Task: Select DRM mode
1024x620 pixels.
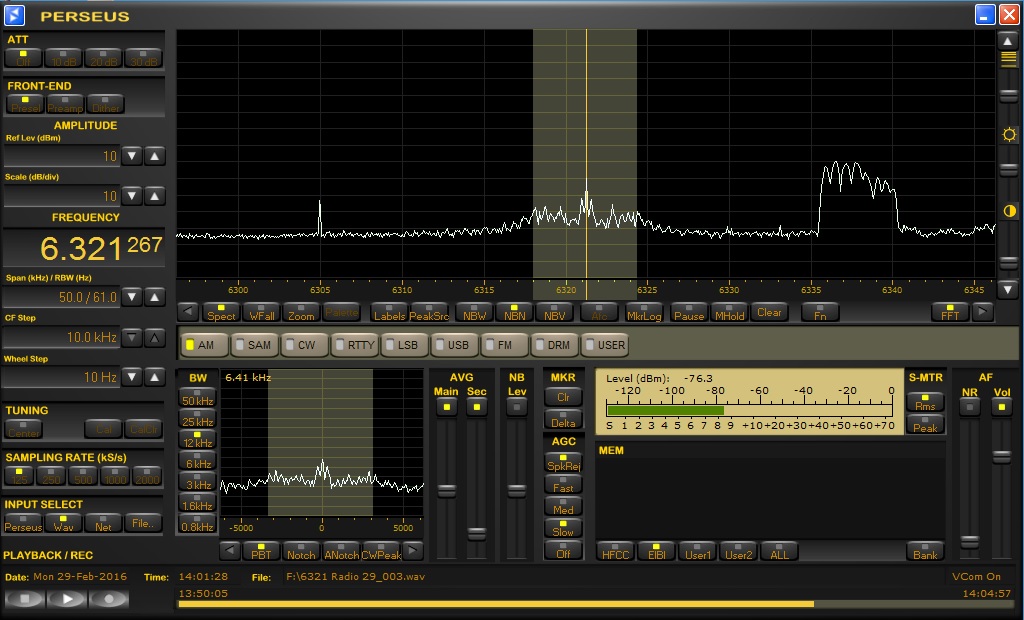Action: pyautogui.click(x=554, y=345)
